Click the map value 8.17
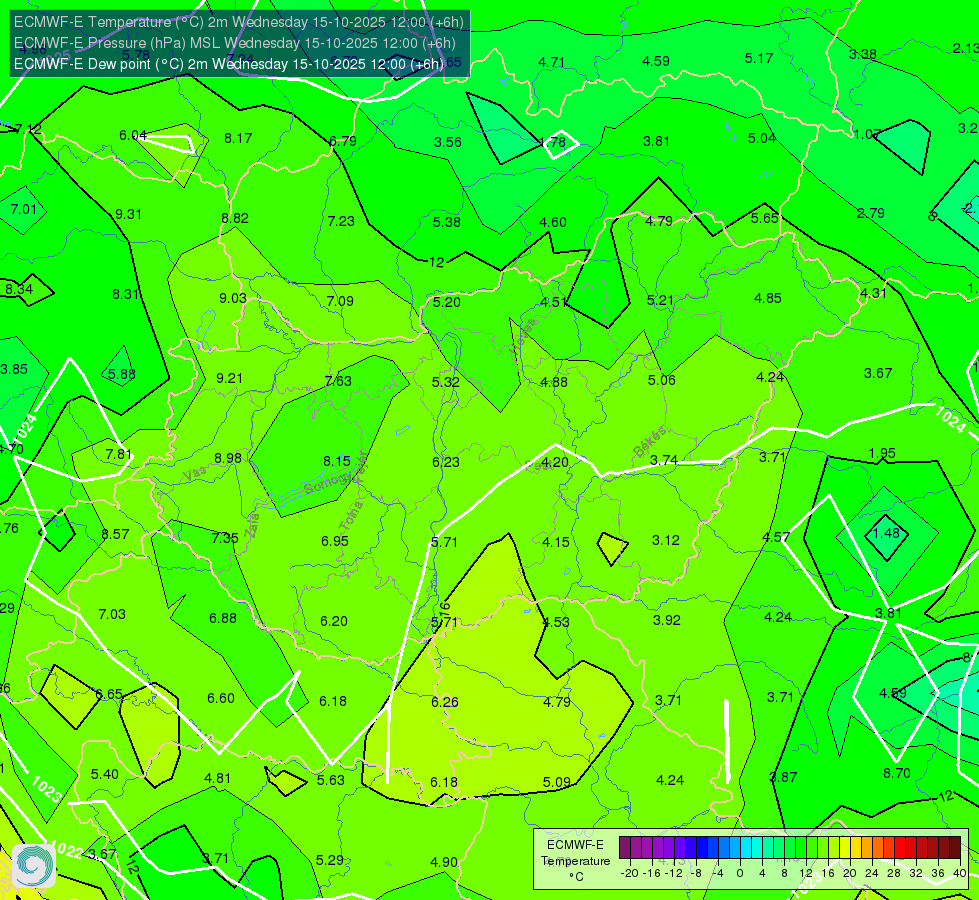Image resolution: width=979 pixels, height=900 pixels. [238, 139]
